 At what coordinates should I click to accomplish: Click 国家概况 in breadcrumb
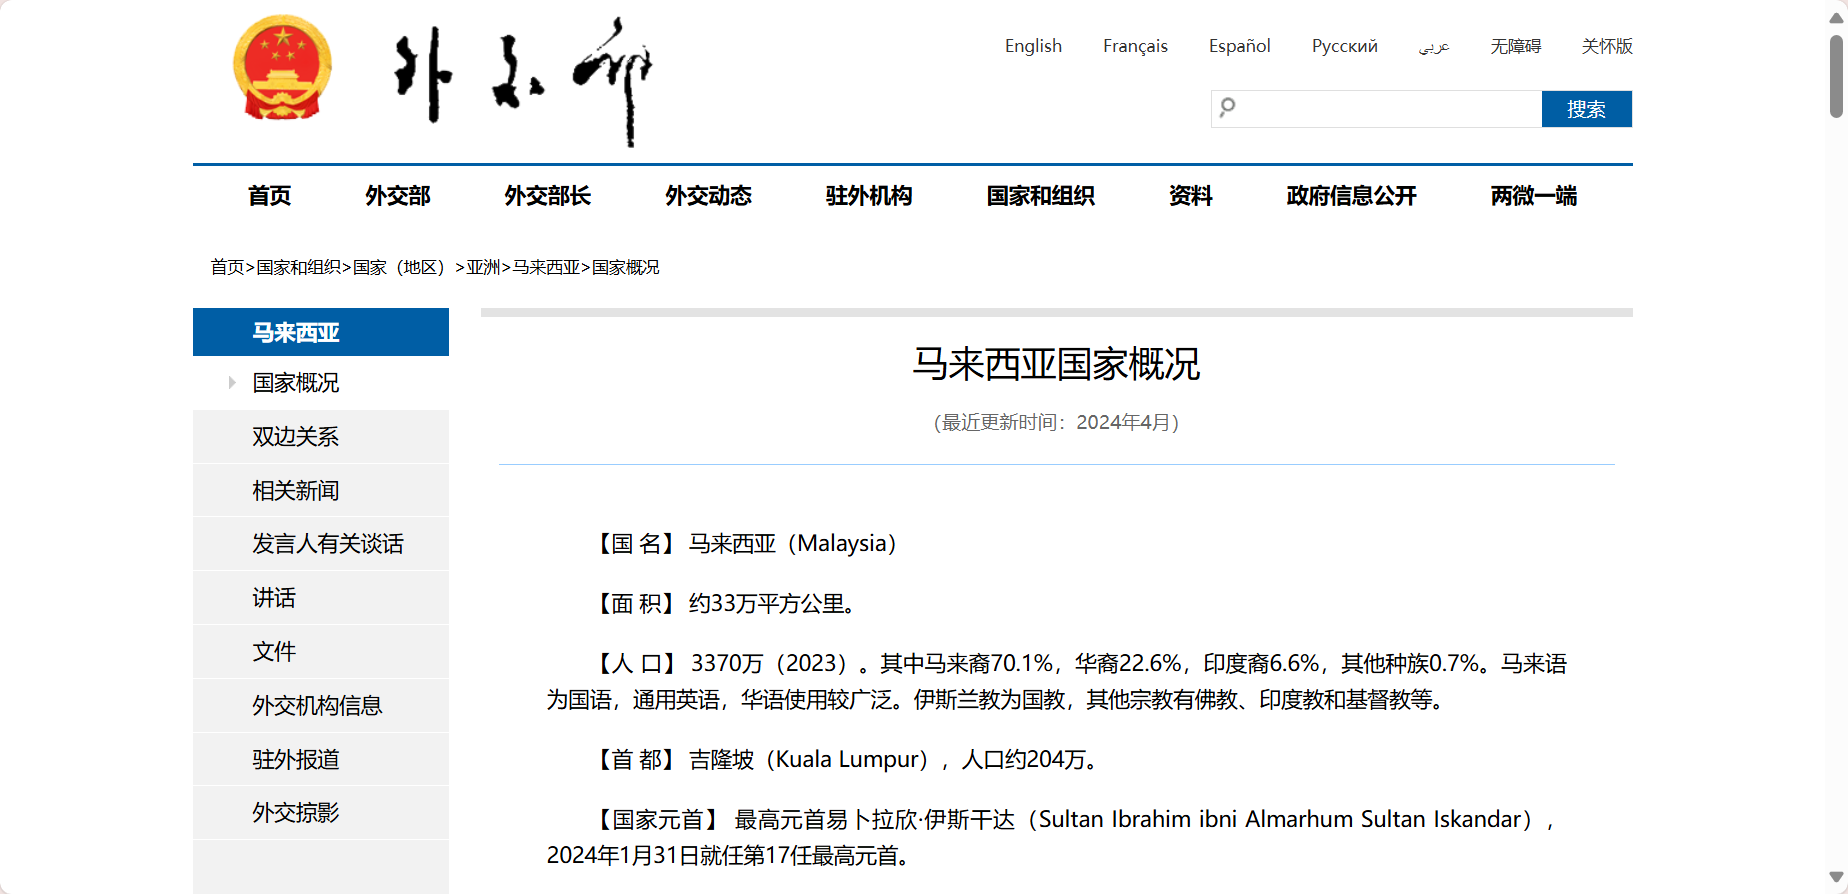(x=626, y=267)
